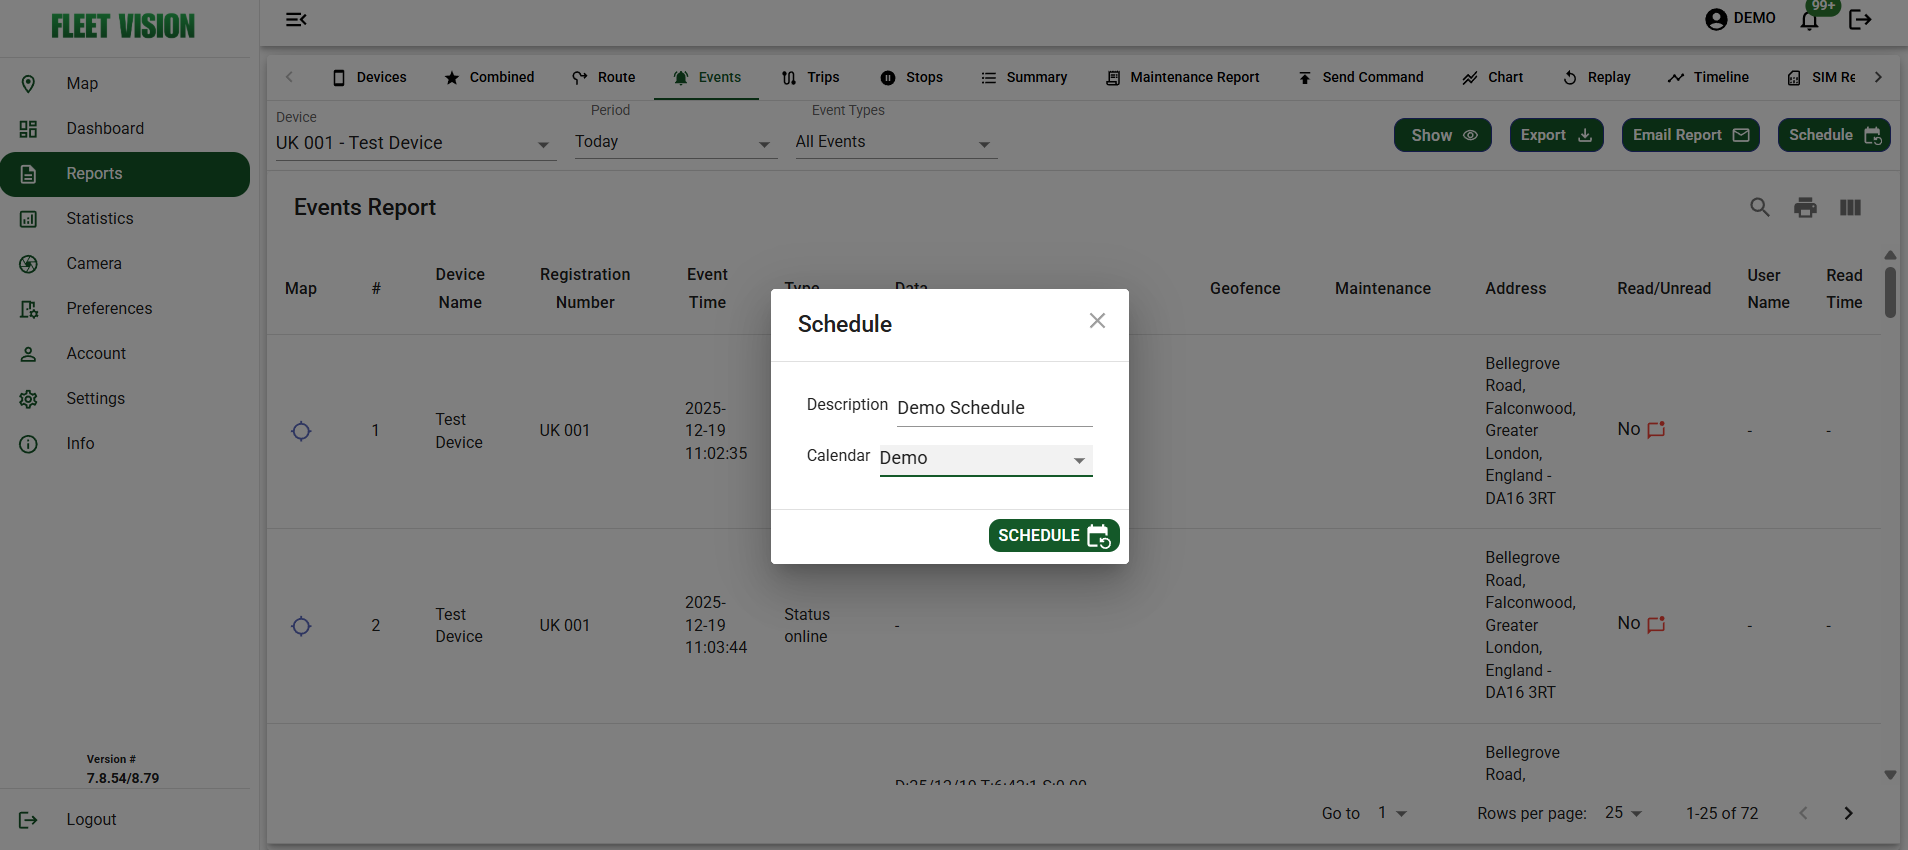This screenshot has height=850, width=1908.
Task: Go to next page of results
Action: [x=1848, y=813]
